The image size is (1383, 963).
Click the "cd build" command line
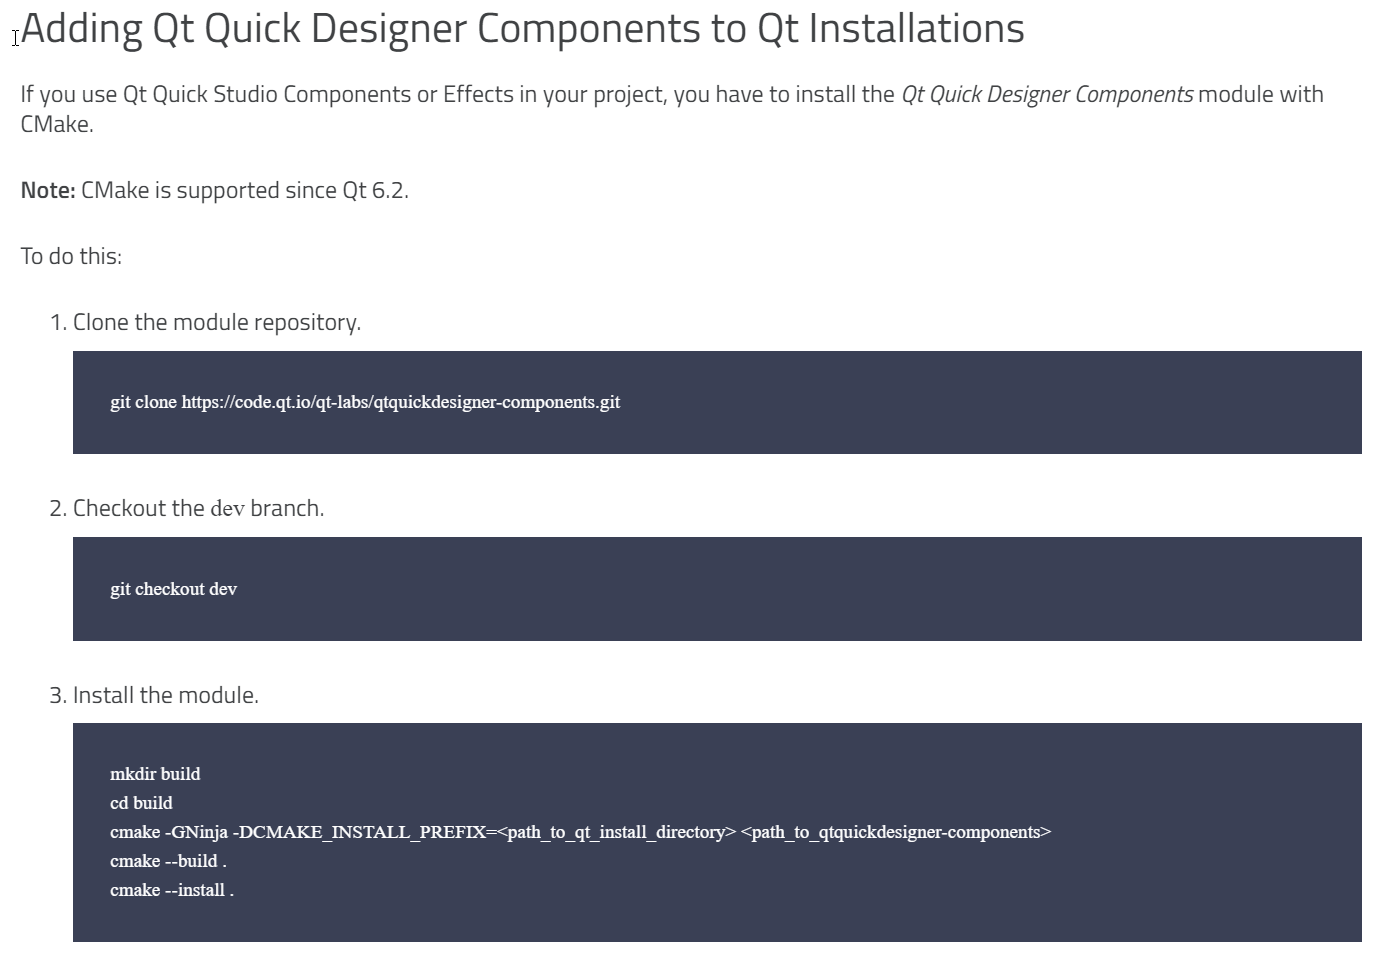pos(141,803)
